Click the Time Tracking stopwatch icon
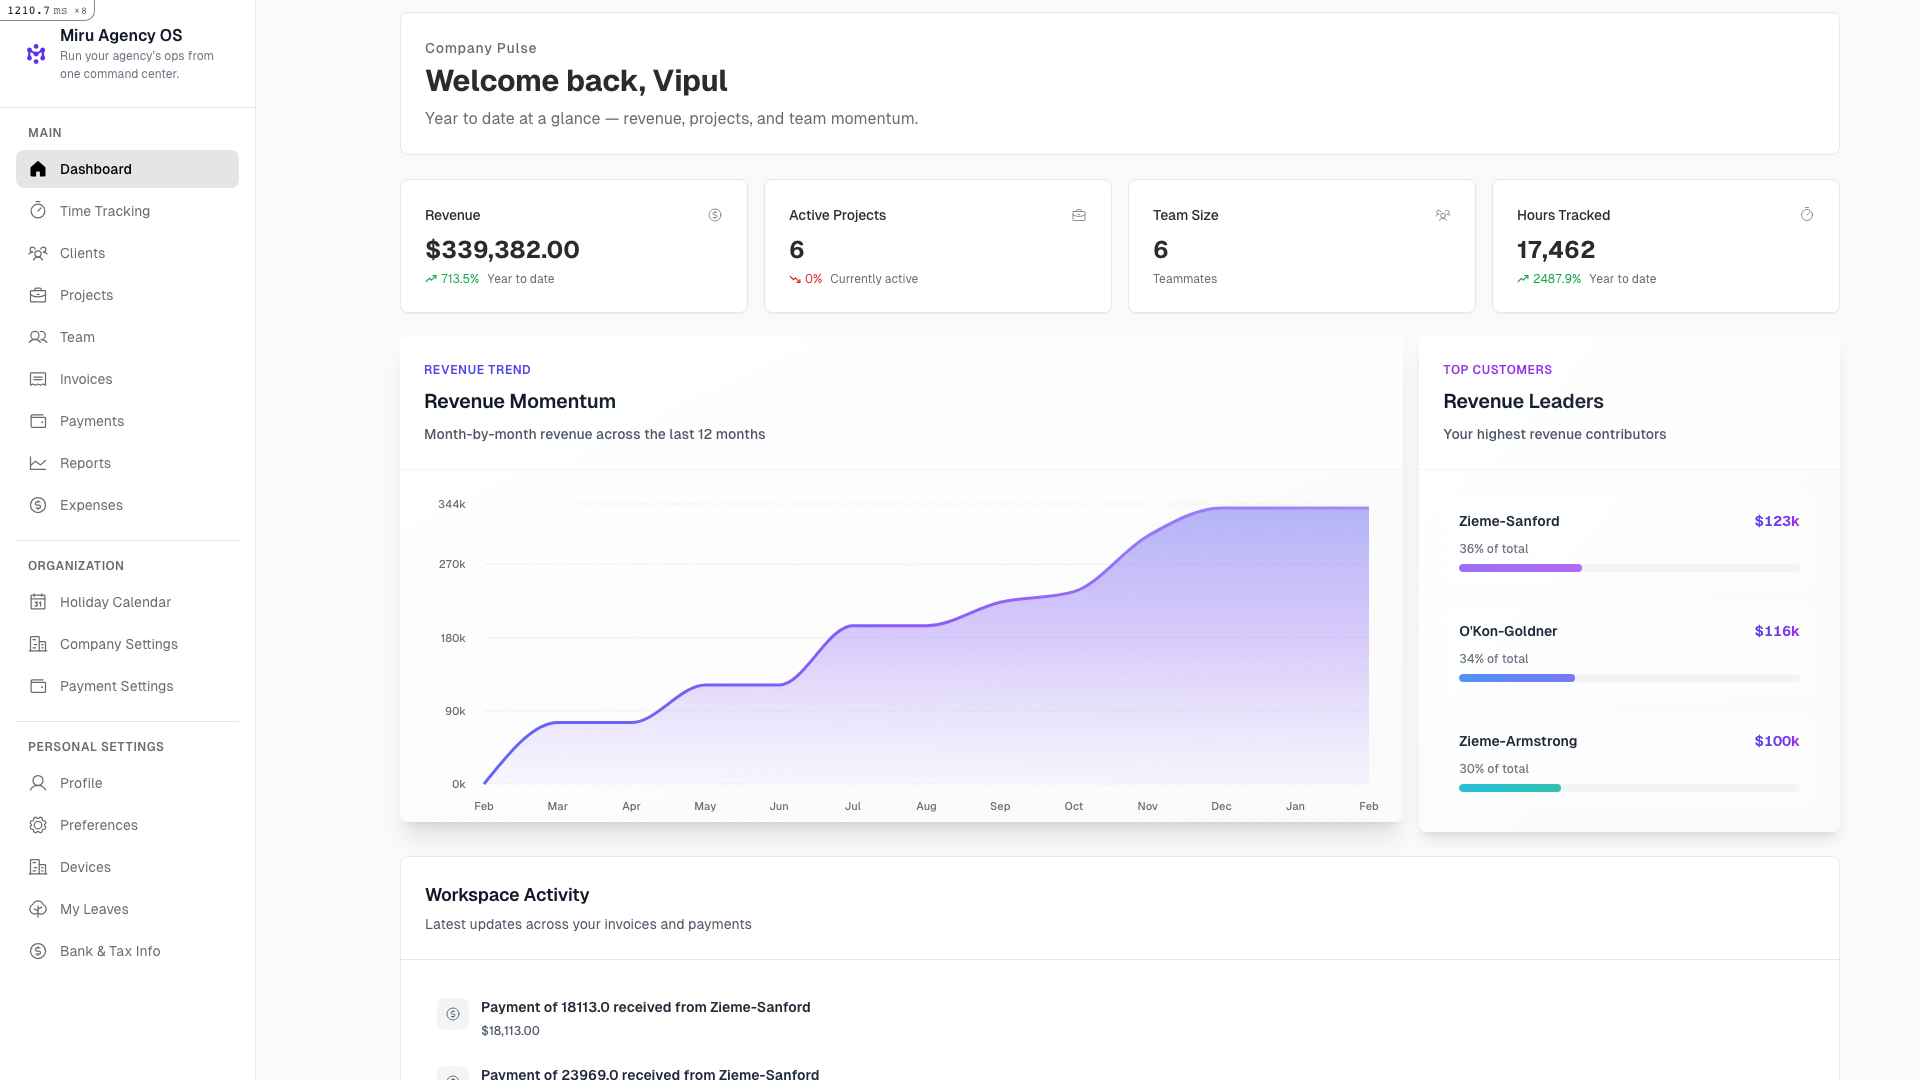Viewport: 1920px width, 1080px height. click(x=38, y=211)
